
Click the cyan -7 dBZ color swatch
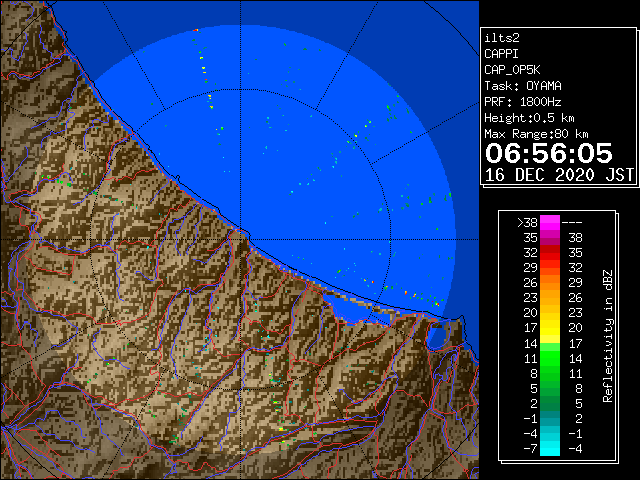(x=550, y=449)
